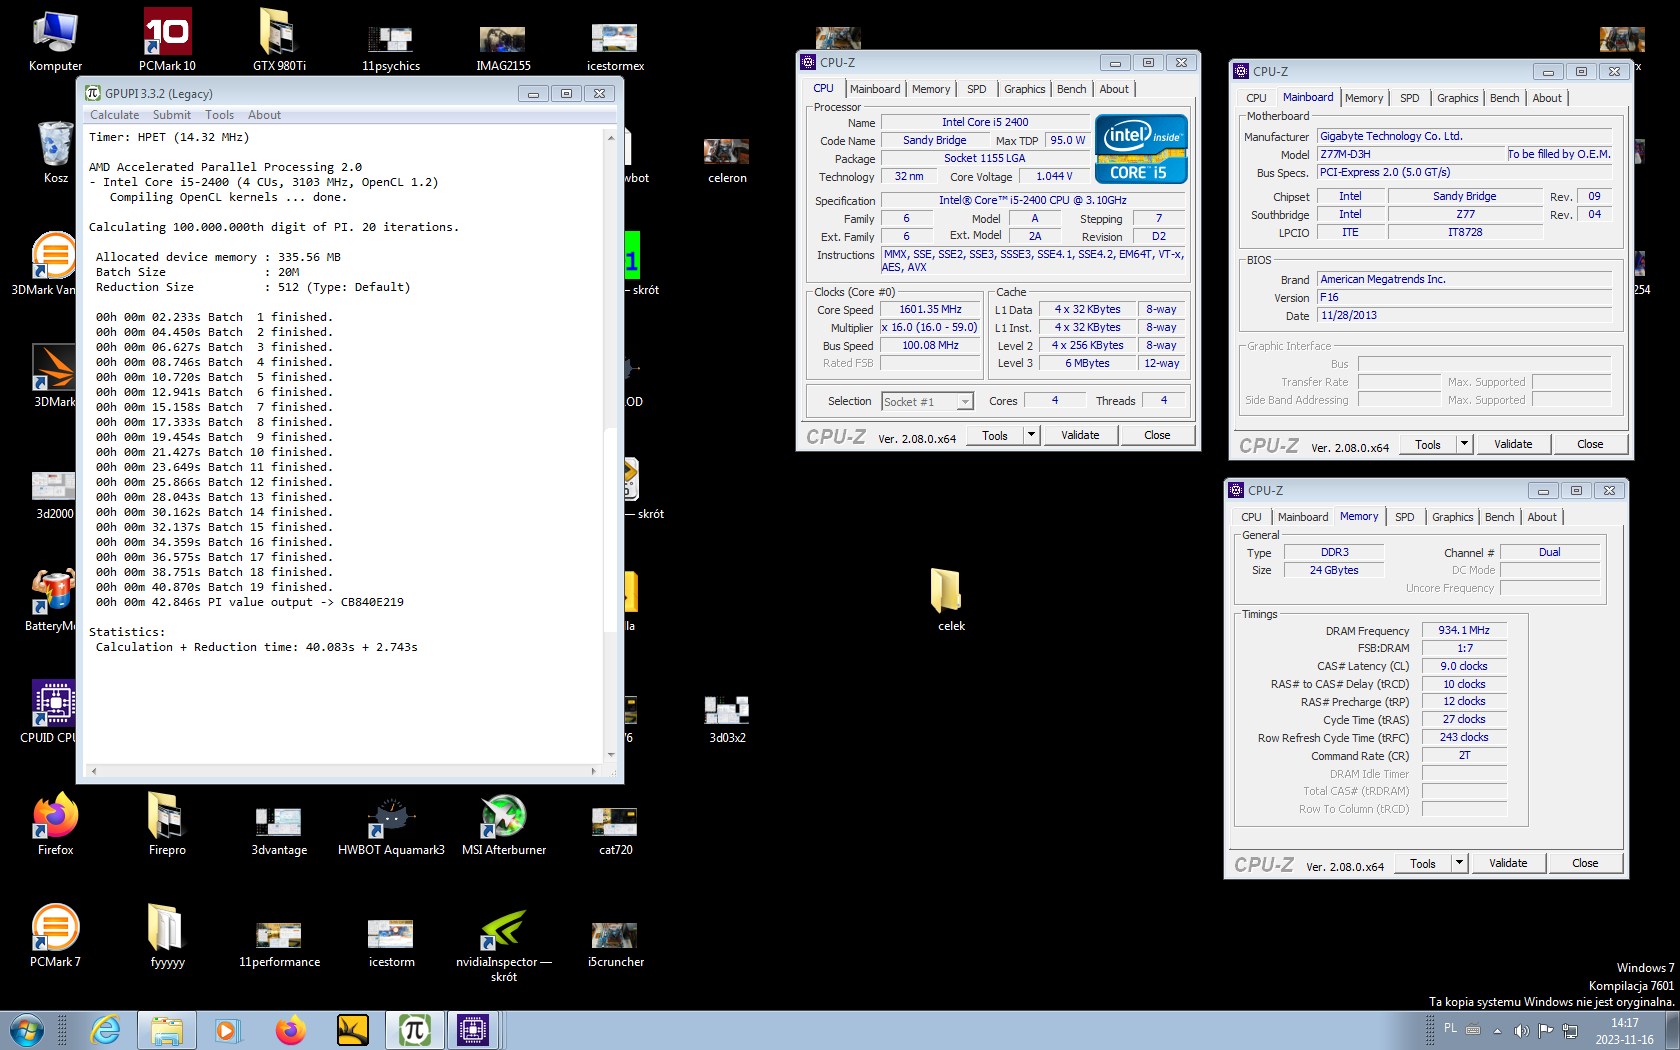Open the Komputer desktop icon

point(55,41)
